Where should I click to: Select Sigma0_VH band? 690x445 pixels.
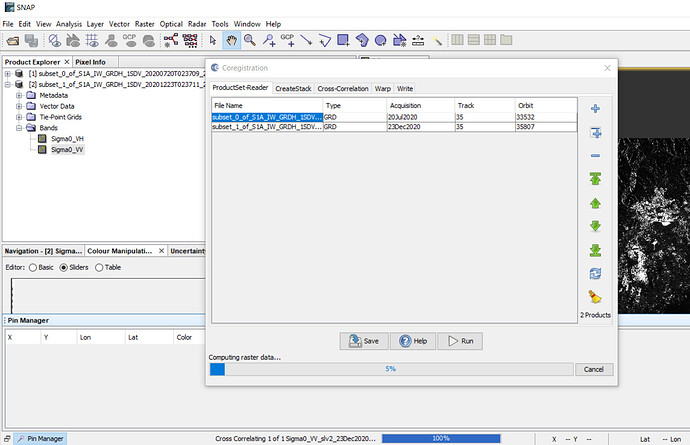(x=67, y=139)
